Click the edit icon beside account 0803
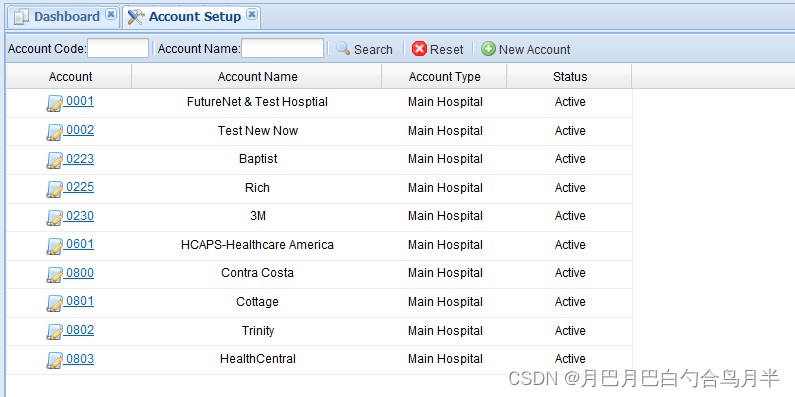This screenshot has width=795, height=397. pos(55,360)
